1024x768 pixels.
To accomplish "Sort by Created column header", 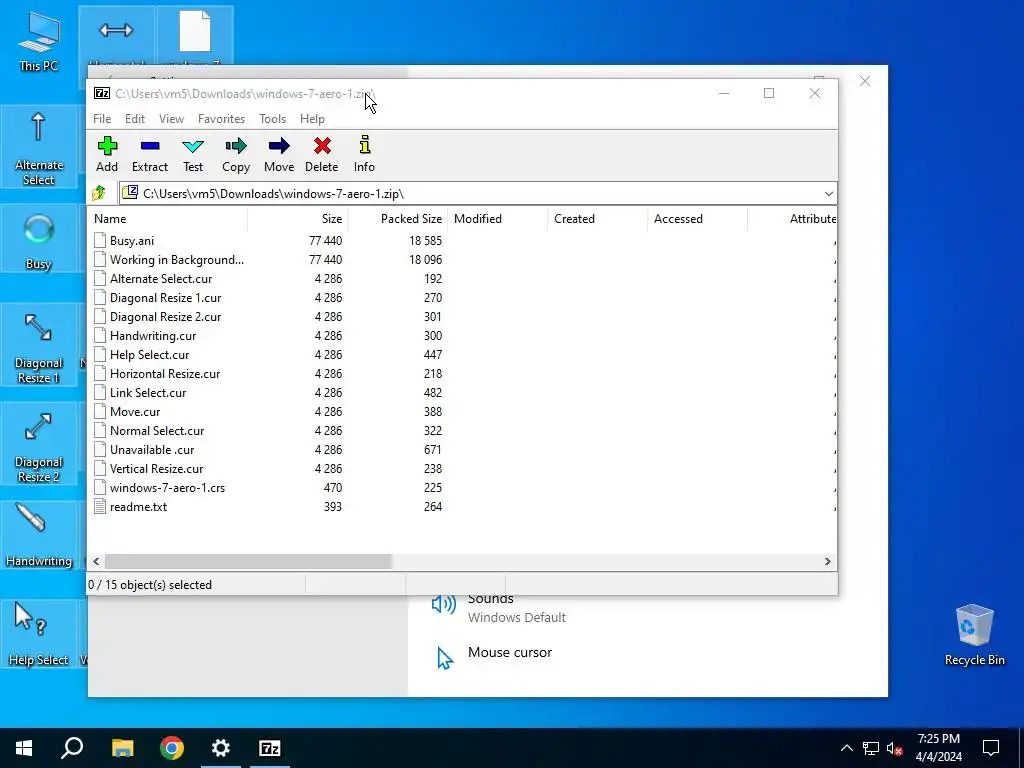I will (598, 219).
